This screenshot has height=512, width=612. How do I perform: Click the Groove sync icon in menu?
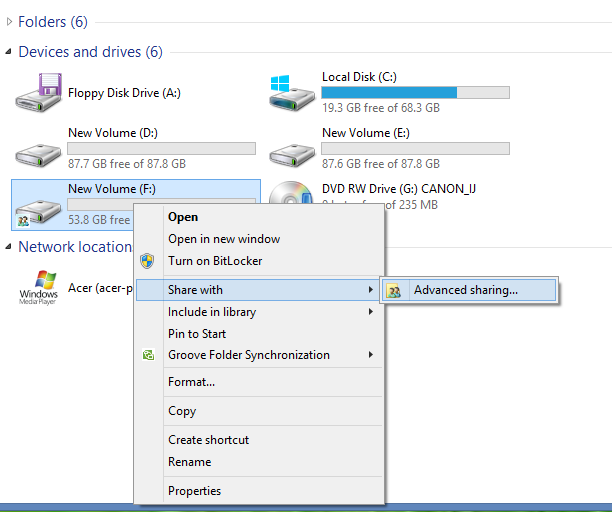[148, 355]
